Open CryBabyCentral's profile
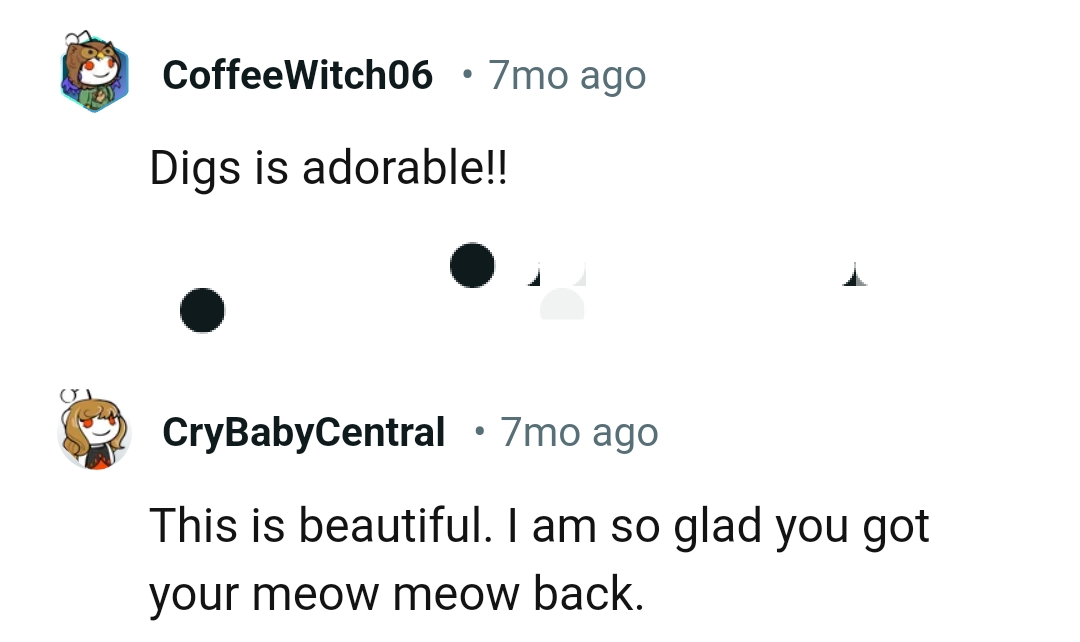This screenshot has height=642, width=1080. point(303,431)
